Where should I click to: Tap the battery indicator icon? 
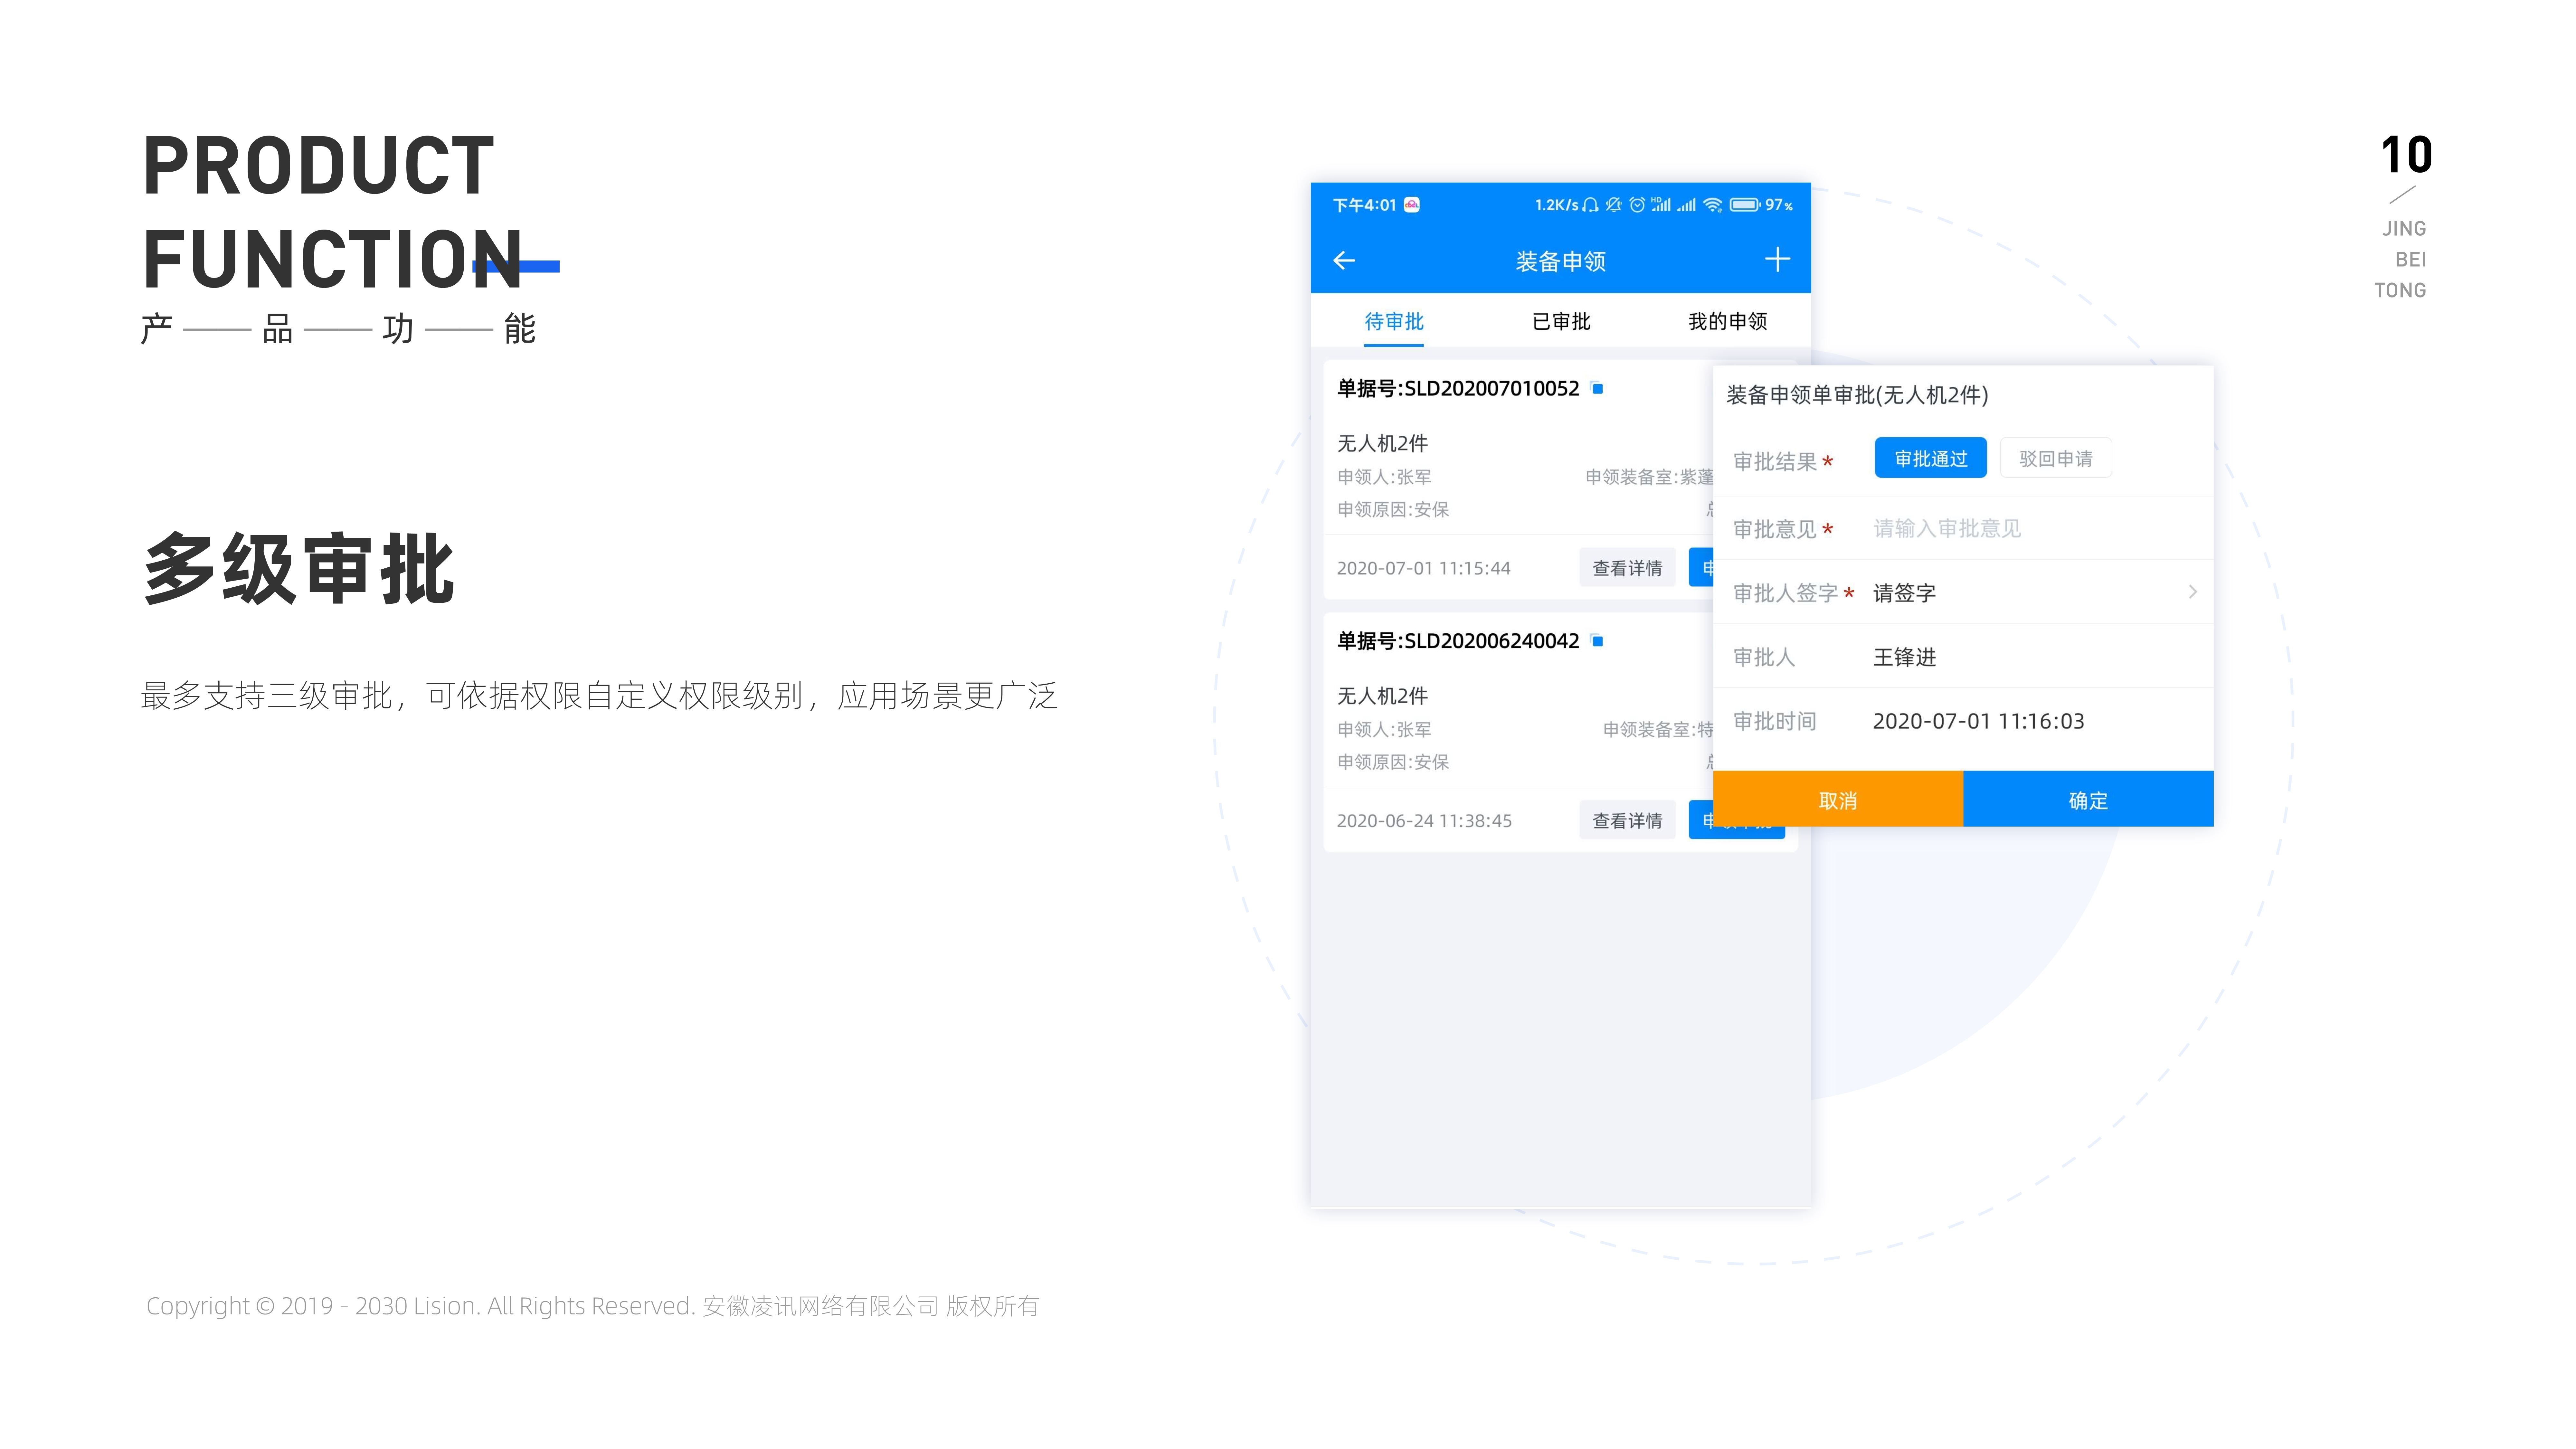[1745, 205]
